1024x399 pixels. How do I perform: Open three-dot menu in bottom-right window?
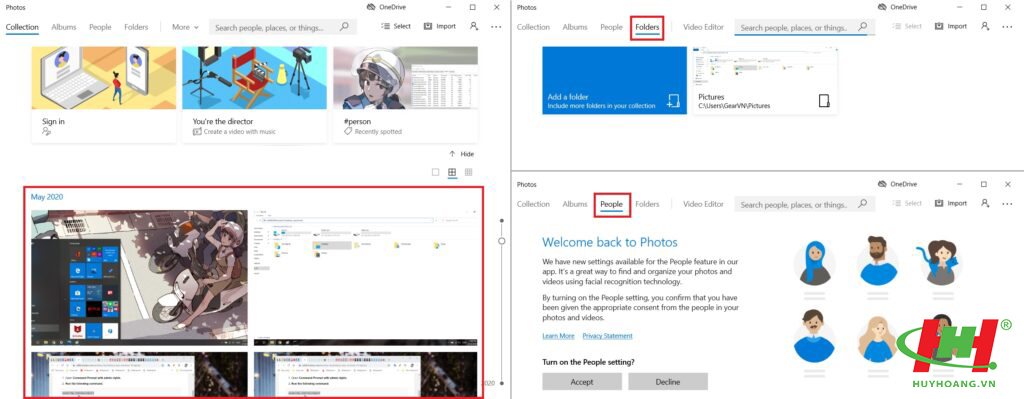coord(1007,204)
